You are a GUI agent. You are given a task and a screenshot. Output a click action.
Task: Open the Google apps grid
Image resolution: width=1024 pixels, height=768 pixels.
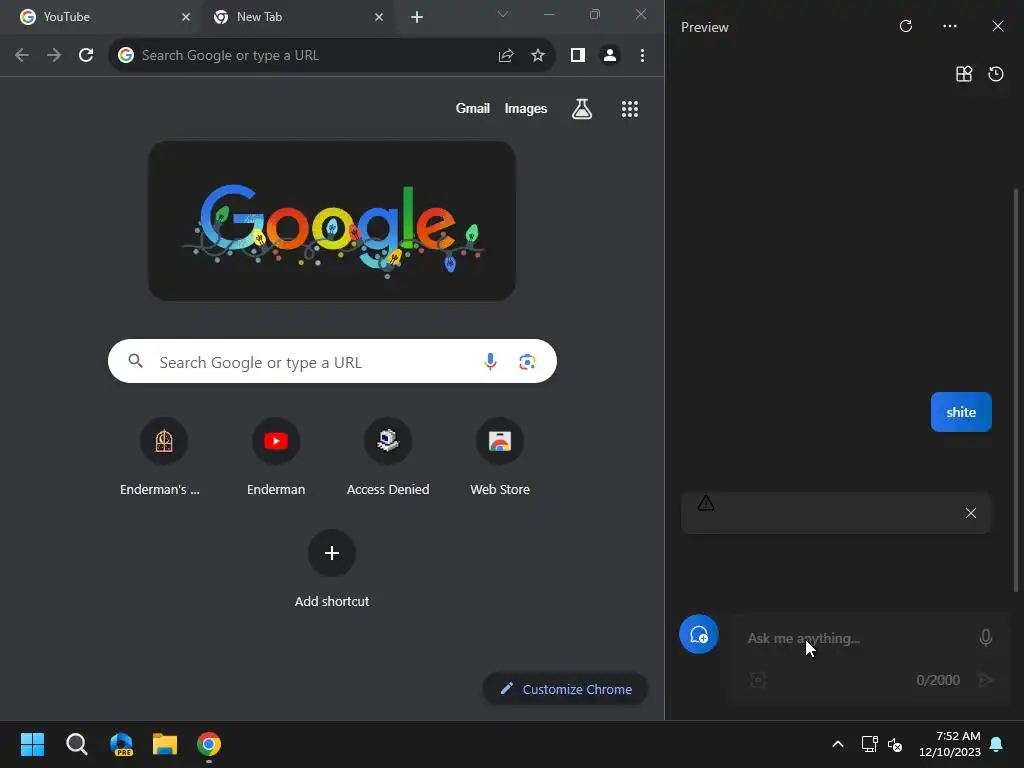[x=630, y=108]
